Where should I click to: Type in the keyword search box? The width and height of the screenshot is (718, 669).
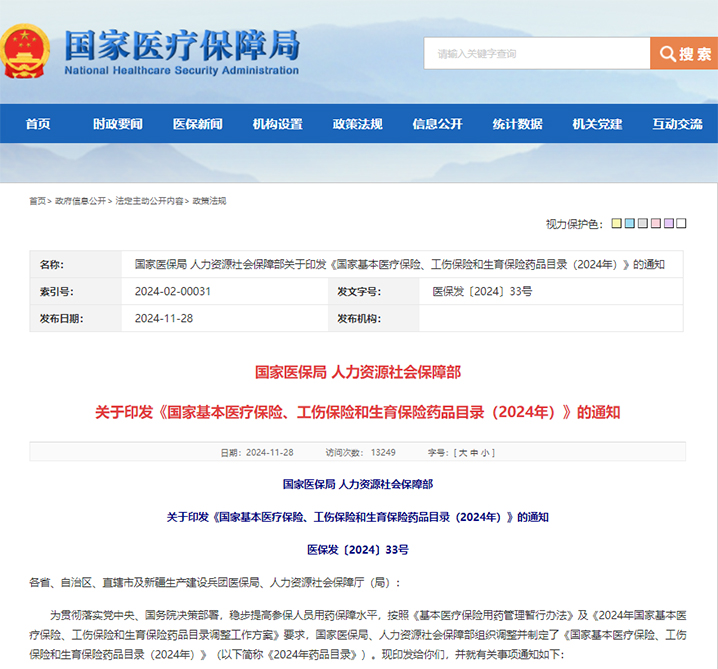tap(536, 53)
